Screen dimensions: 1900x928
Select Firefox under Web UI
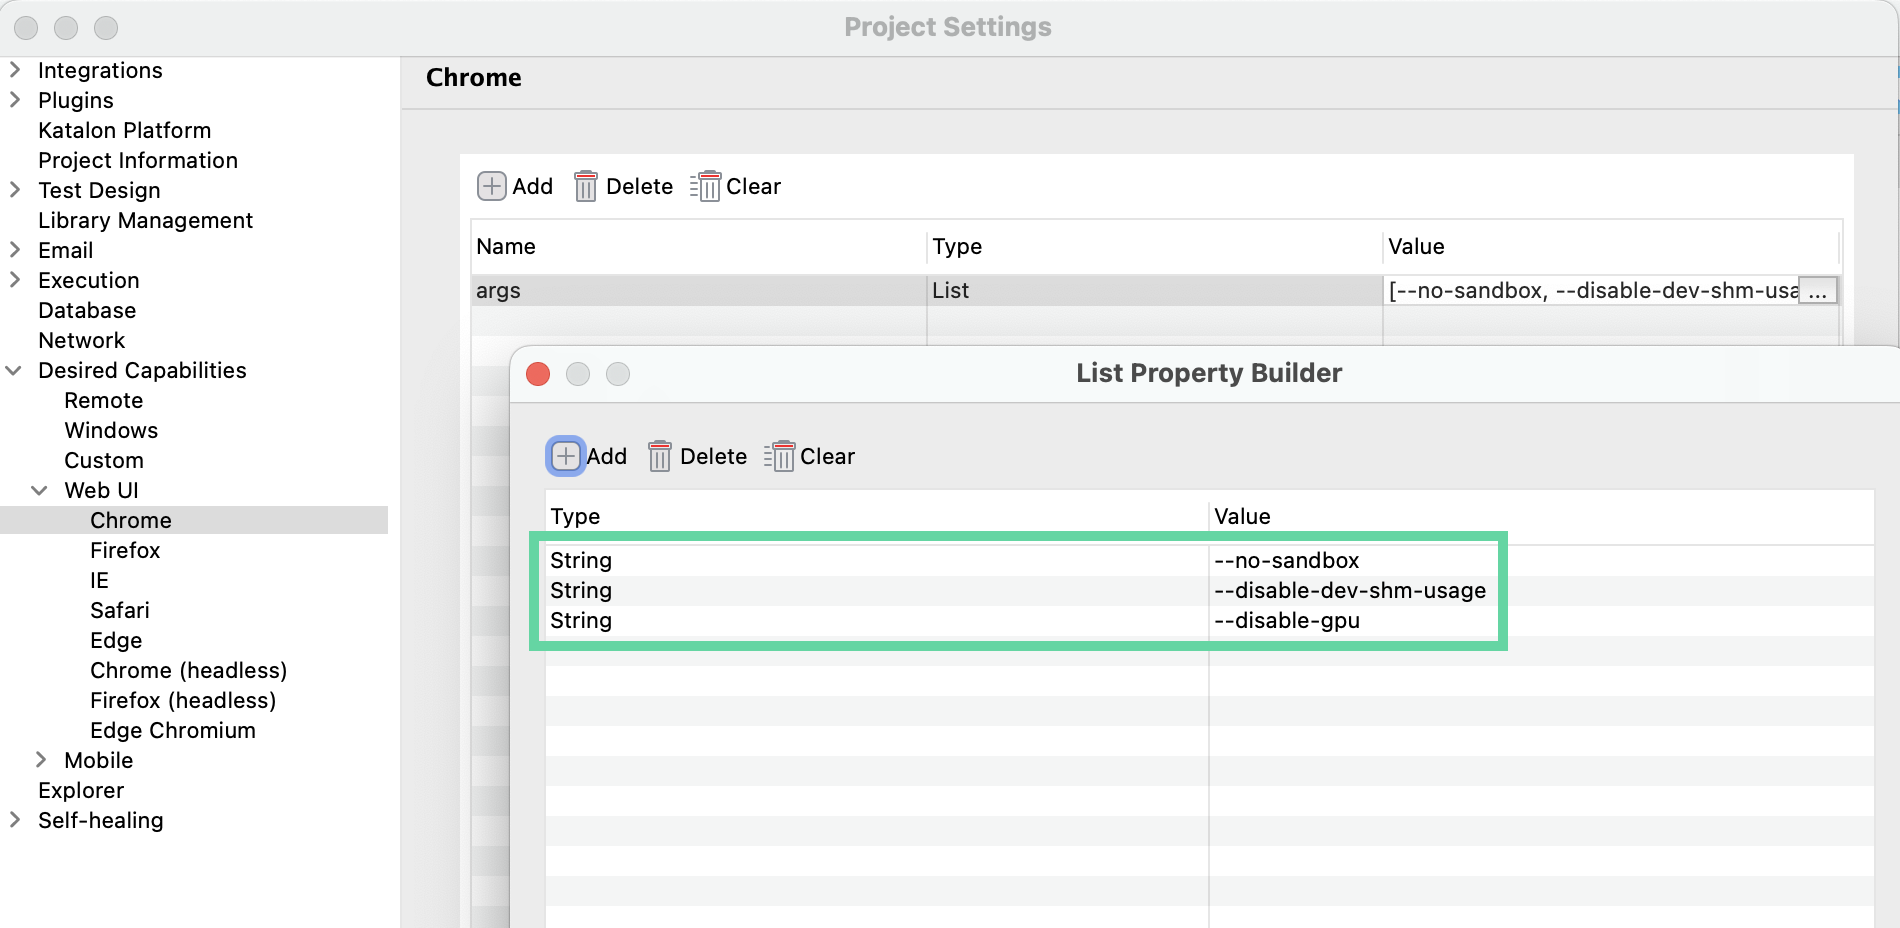124,550
